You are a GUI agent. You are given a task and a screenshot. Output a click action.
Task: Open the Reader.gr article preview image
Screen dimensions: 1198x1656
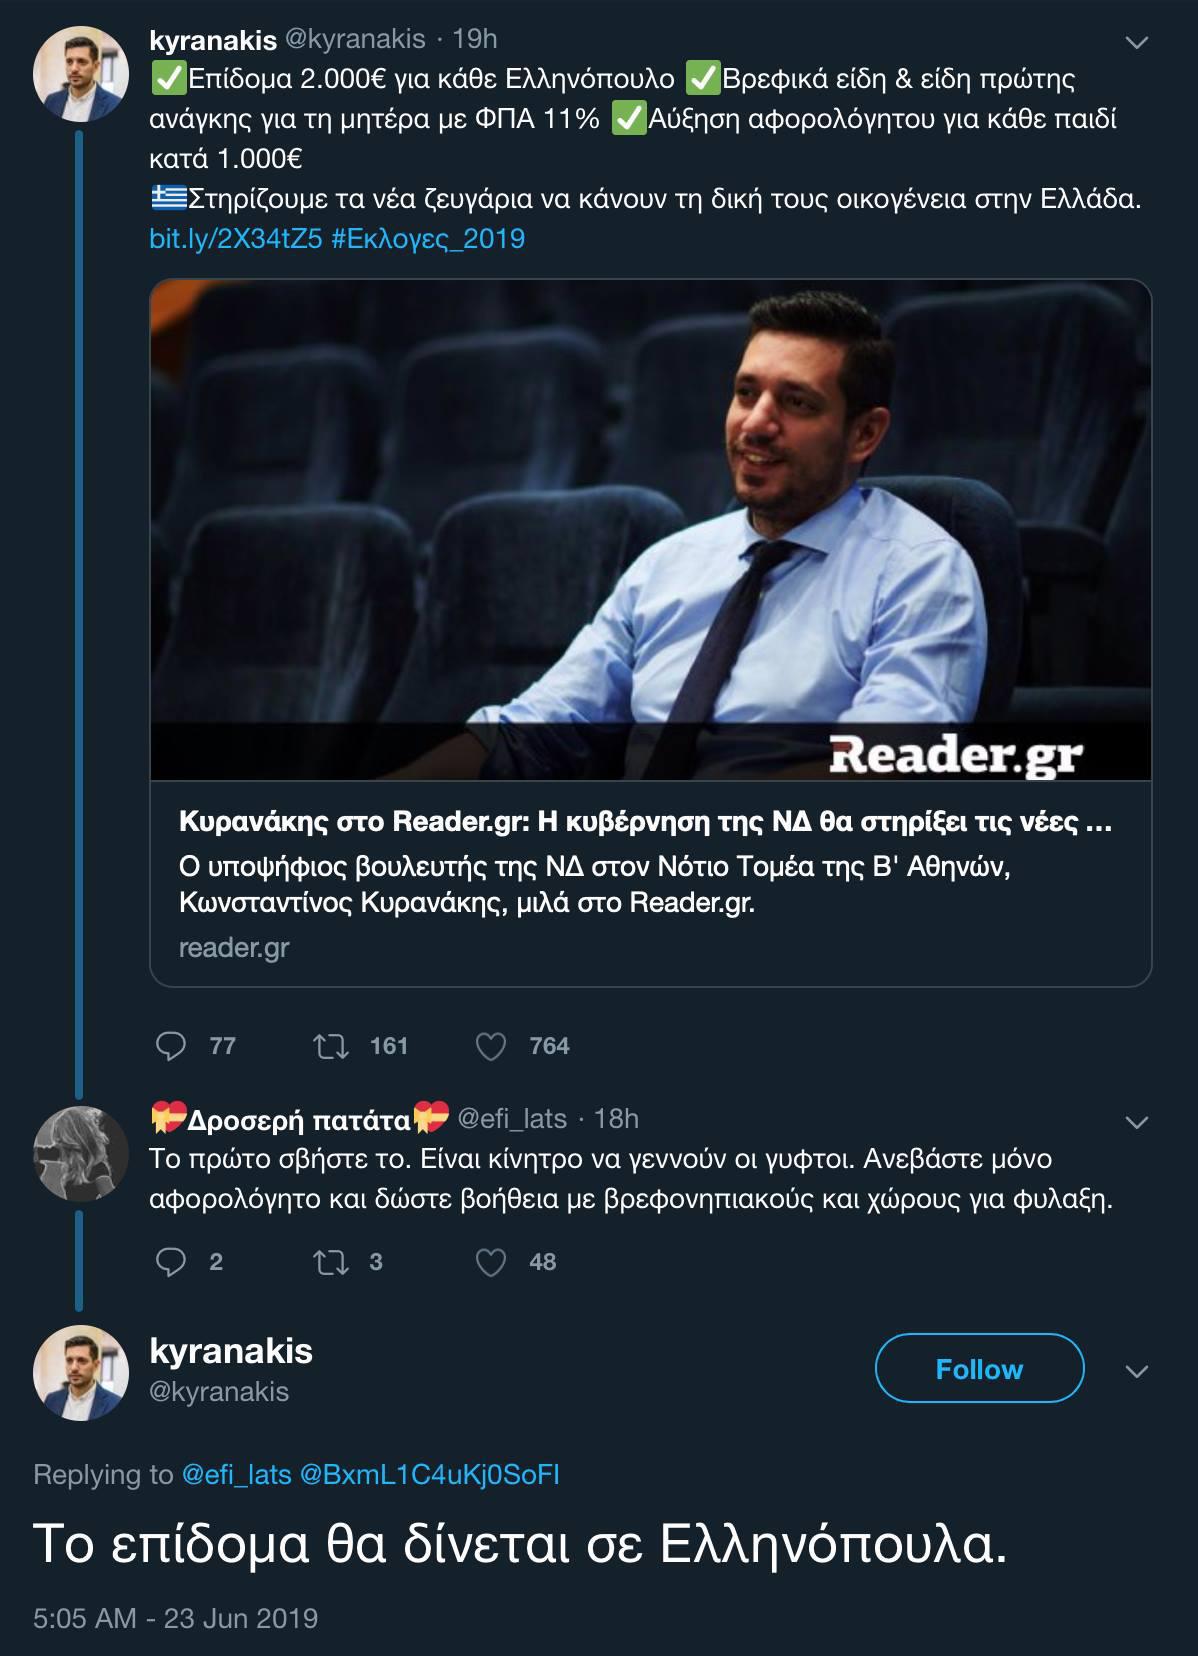pos(650,530)
